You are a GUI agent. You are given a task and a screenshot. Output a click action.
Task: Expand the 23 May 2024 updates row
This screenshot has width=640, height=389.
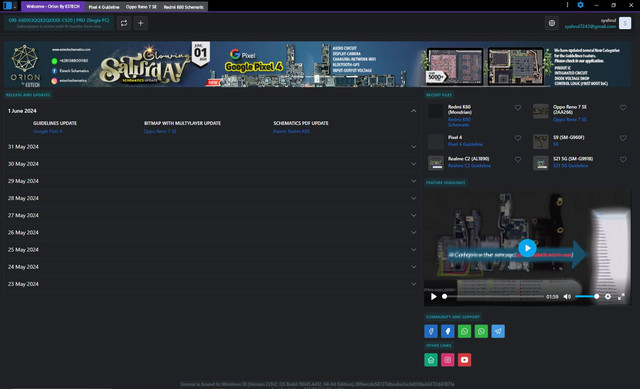[x=212, y=284]
